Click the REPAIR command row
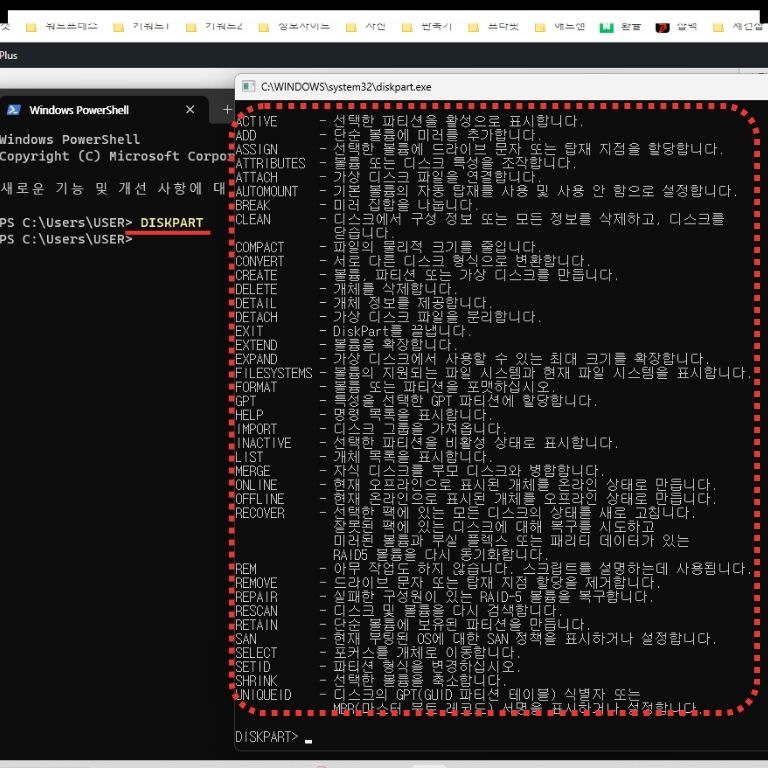Image resolution: width=768 pixels, height=768 pixels. [x=444, y=597]
